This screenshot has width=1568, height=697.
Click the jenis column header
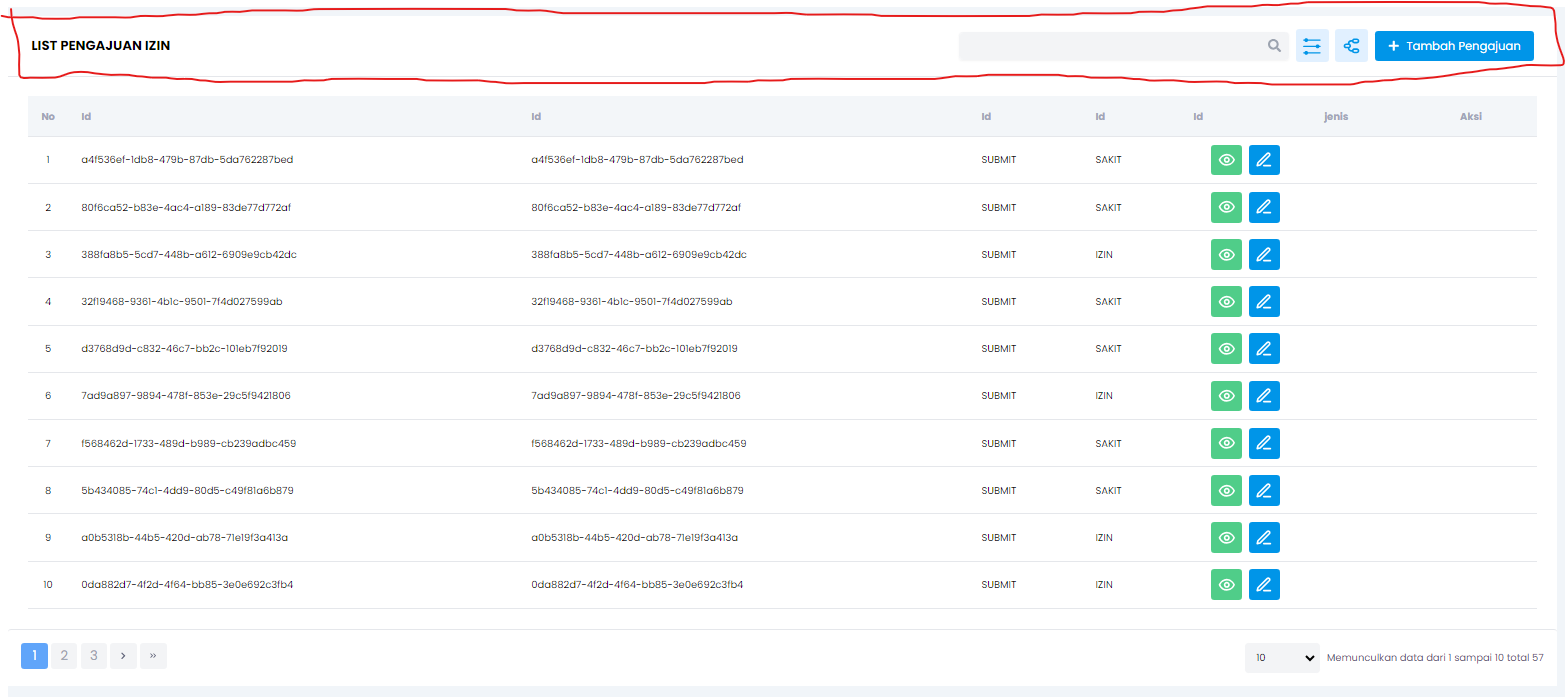coord(1335,117)
